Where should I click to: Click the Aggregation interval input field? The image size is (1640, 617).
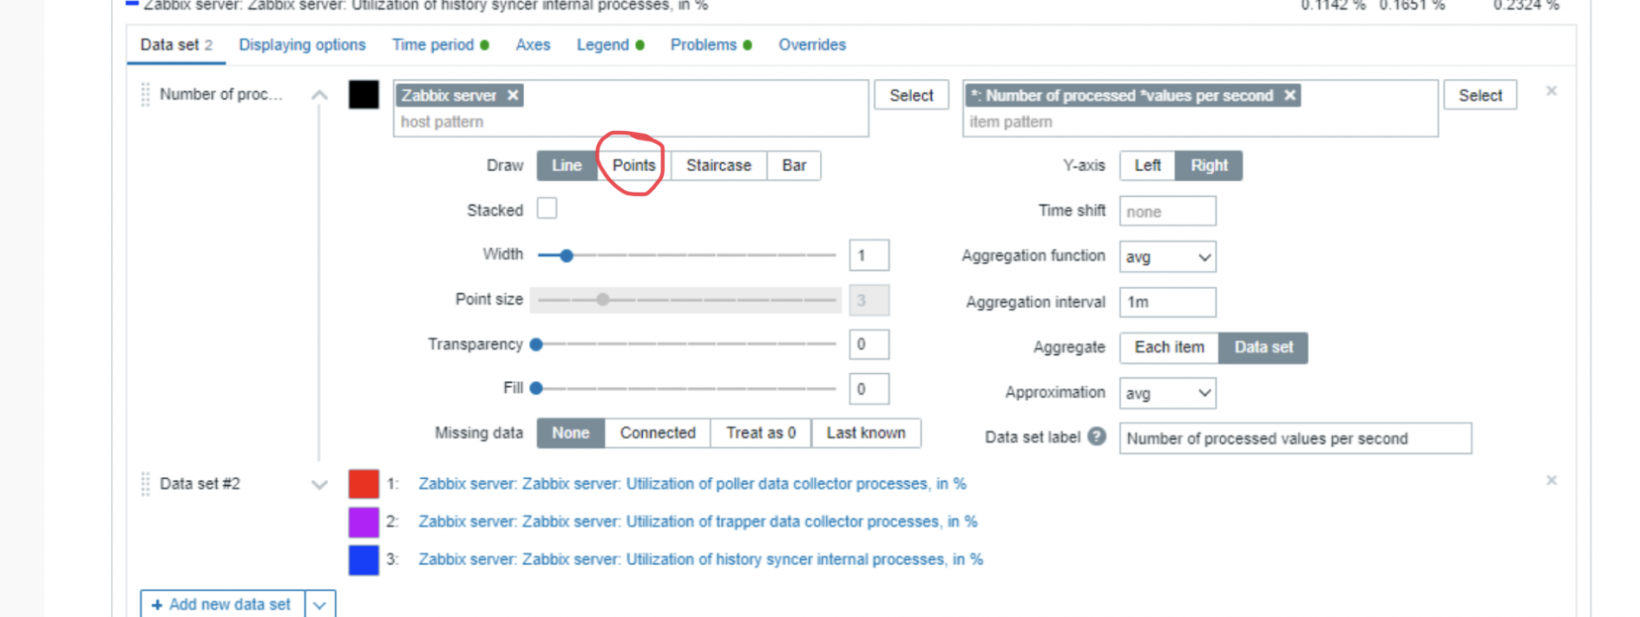coord(1167,302)
